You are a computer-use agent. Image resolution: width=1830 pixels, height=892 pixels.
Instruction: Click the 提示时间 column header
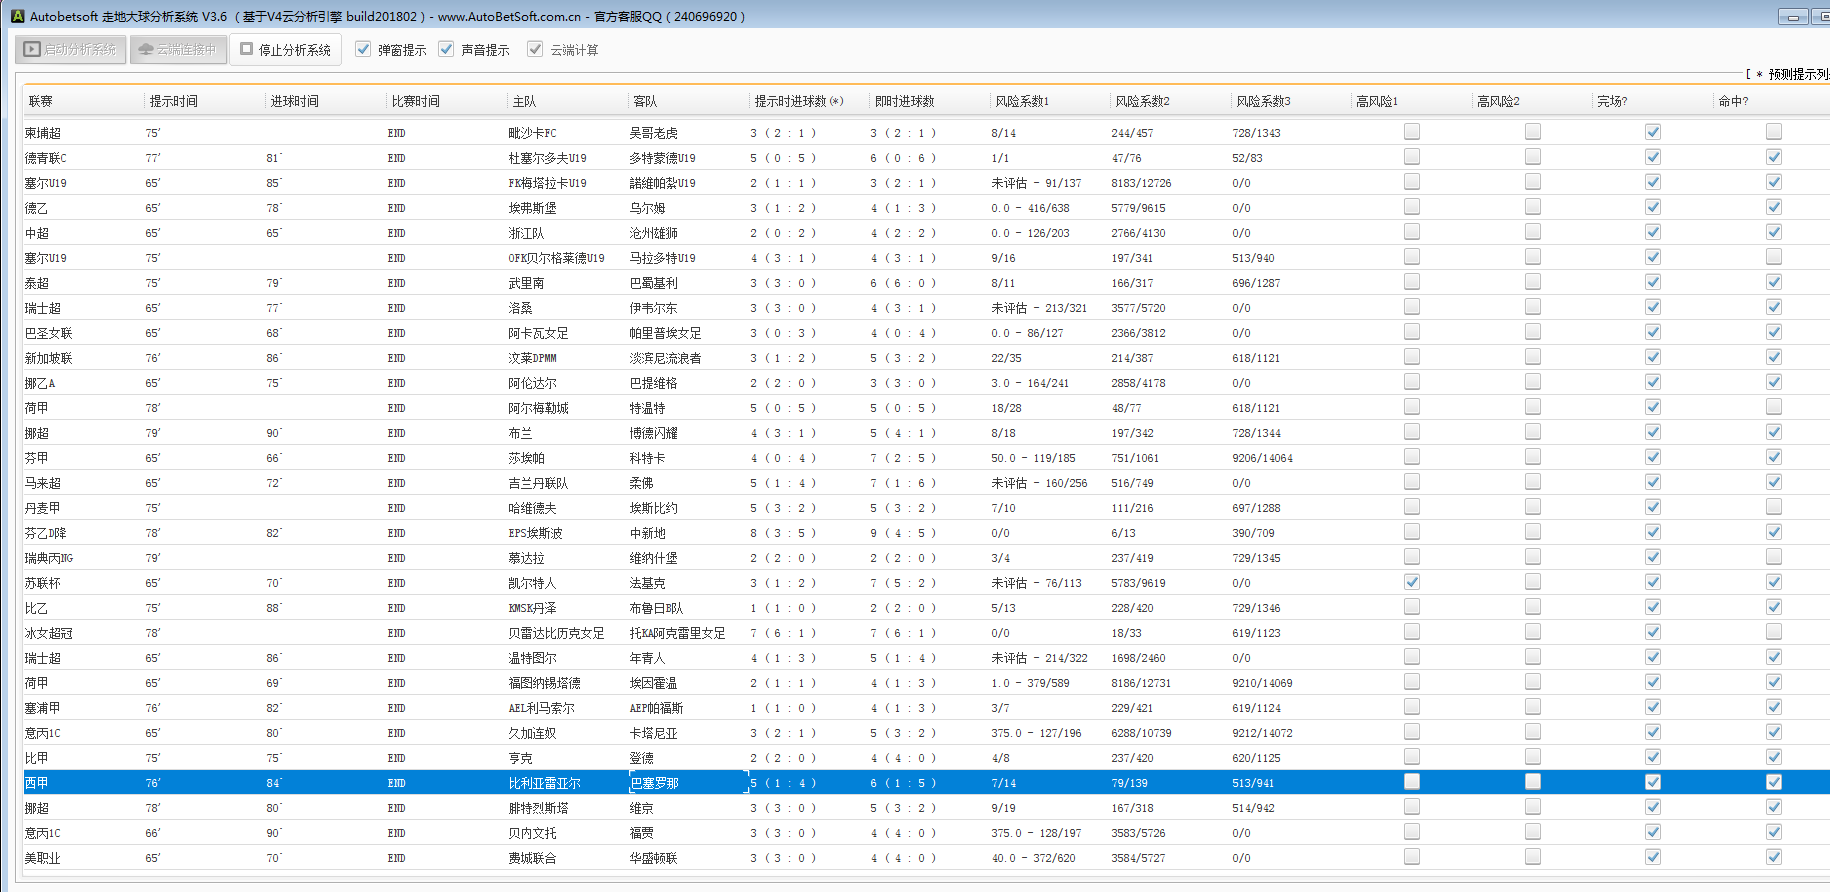pos(173,101)
